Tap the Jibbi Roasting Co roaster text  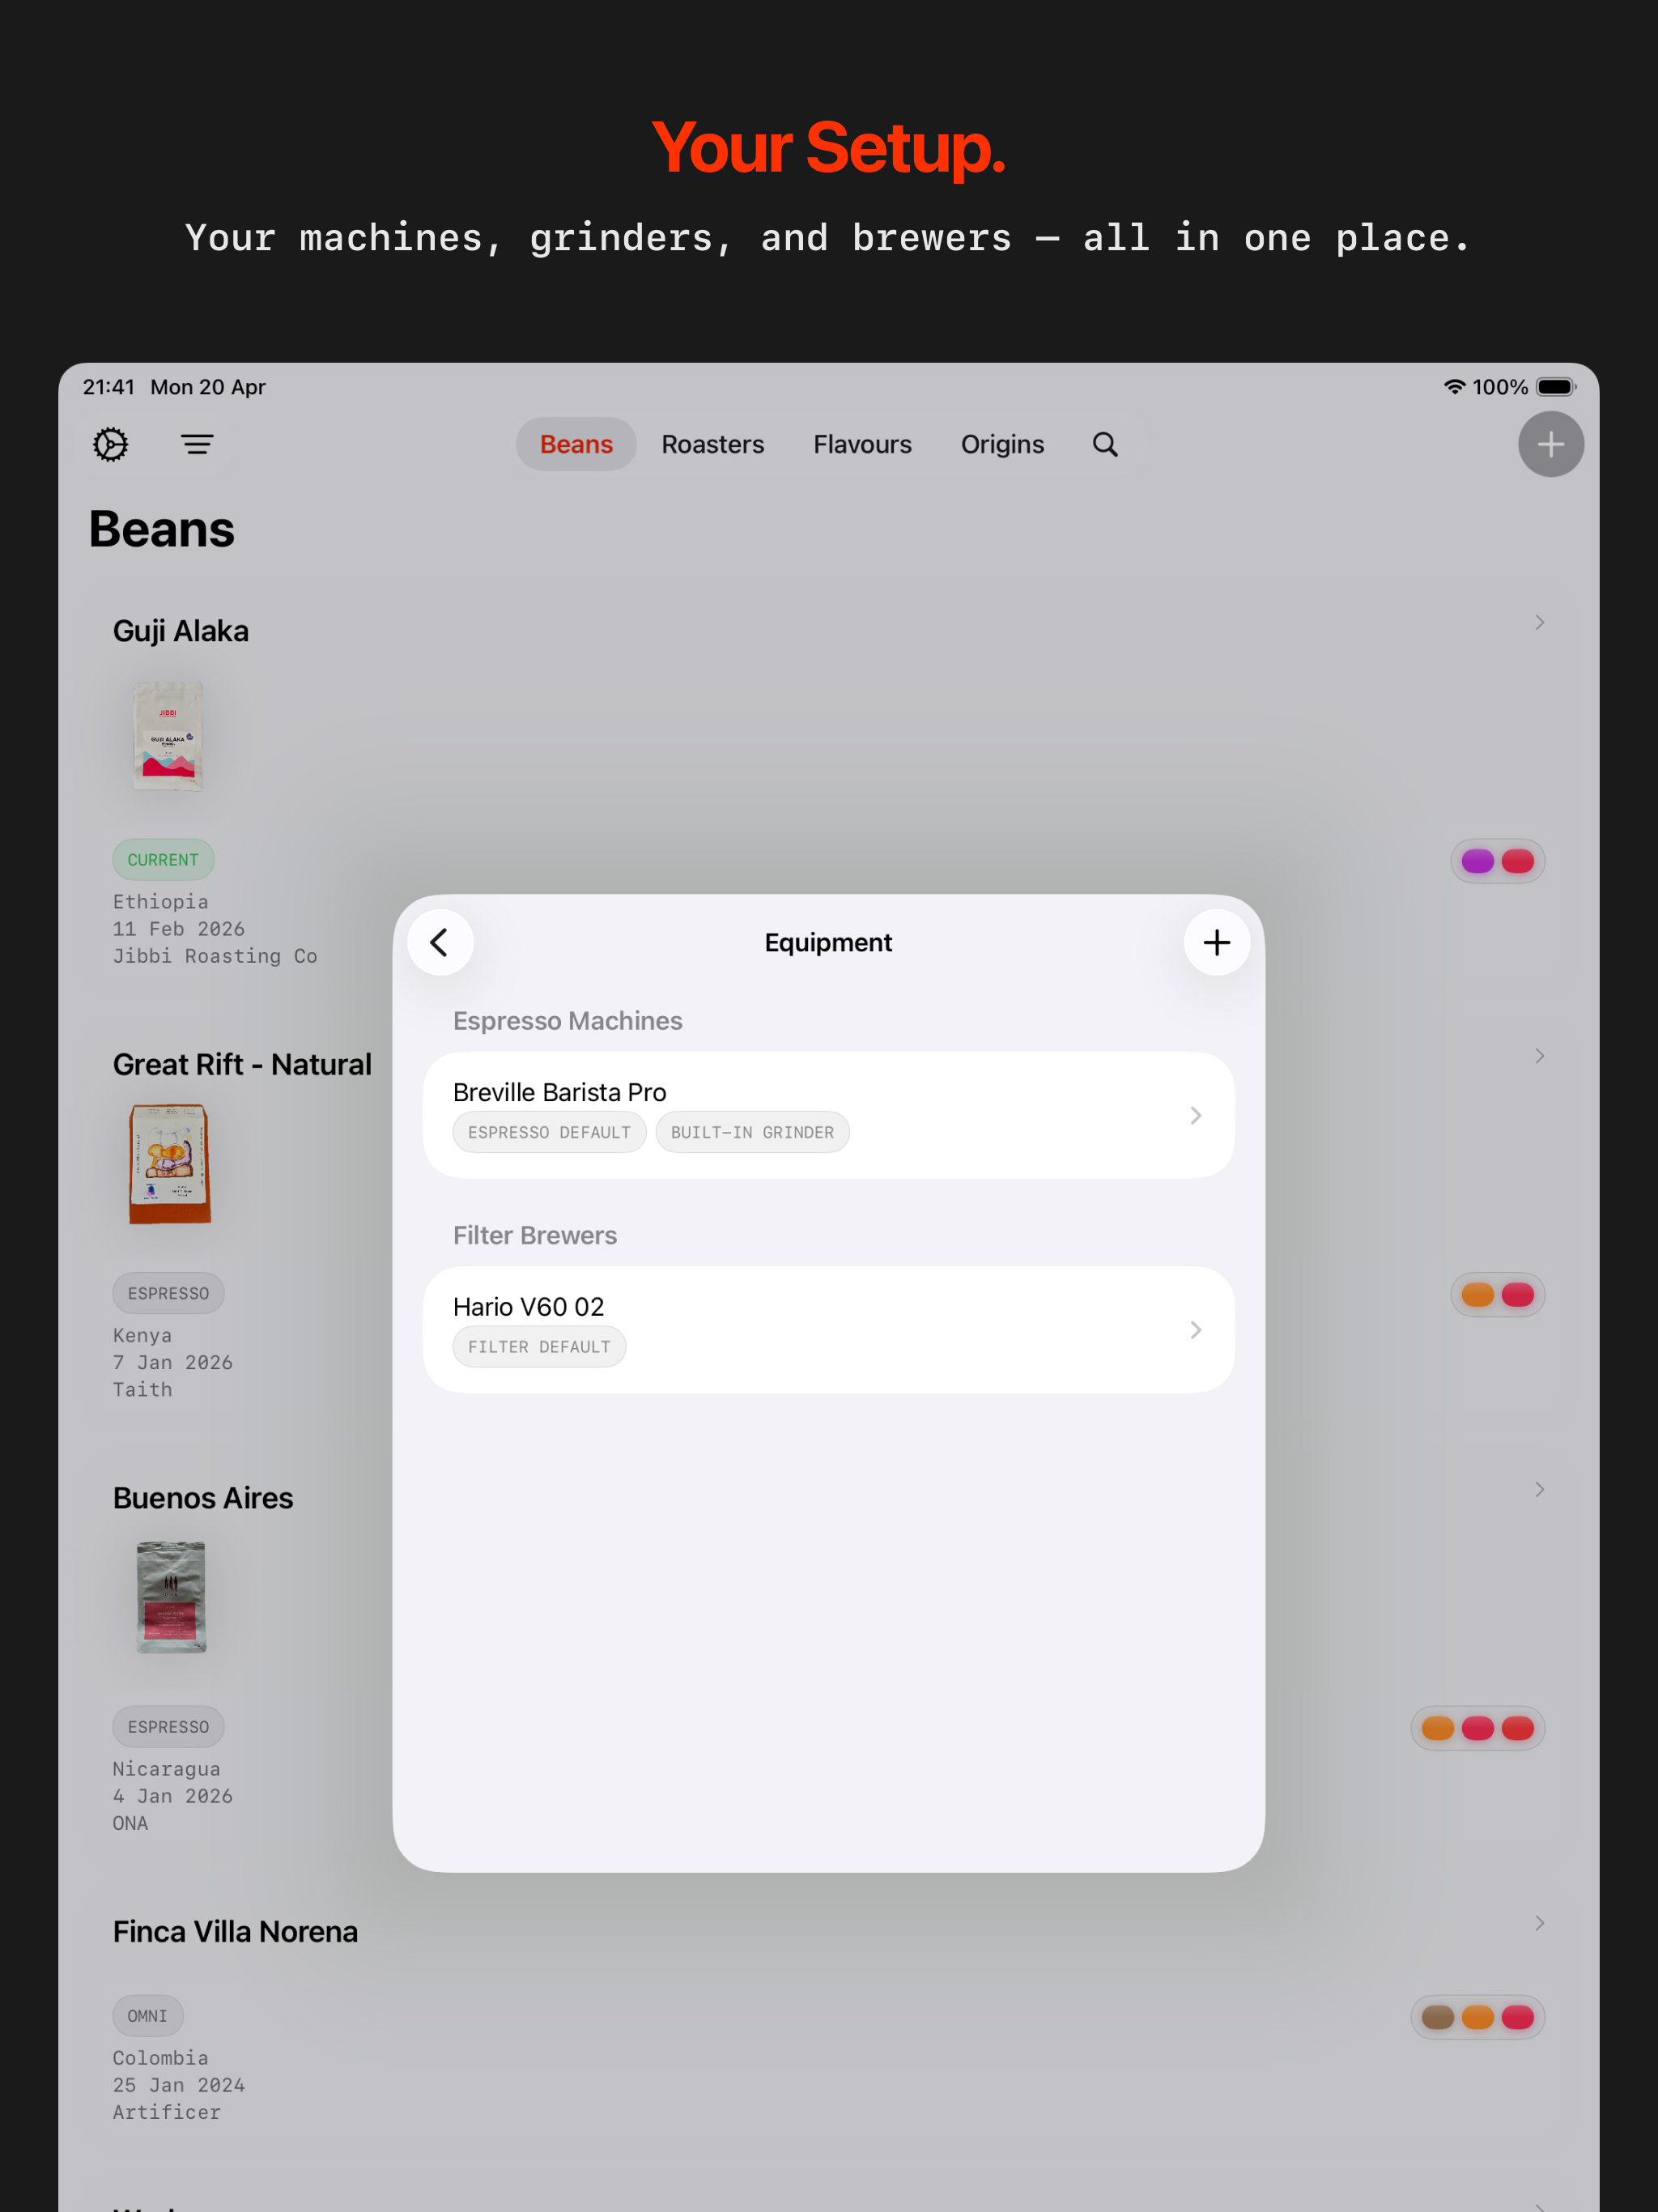coord(215,956)
